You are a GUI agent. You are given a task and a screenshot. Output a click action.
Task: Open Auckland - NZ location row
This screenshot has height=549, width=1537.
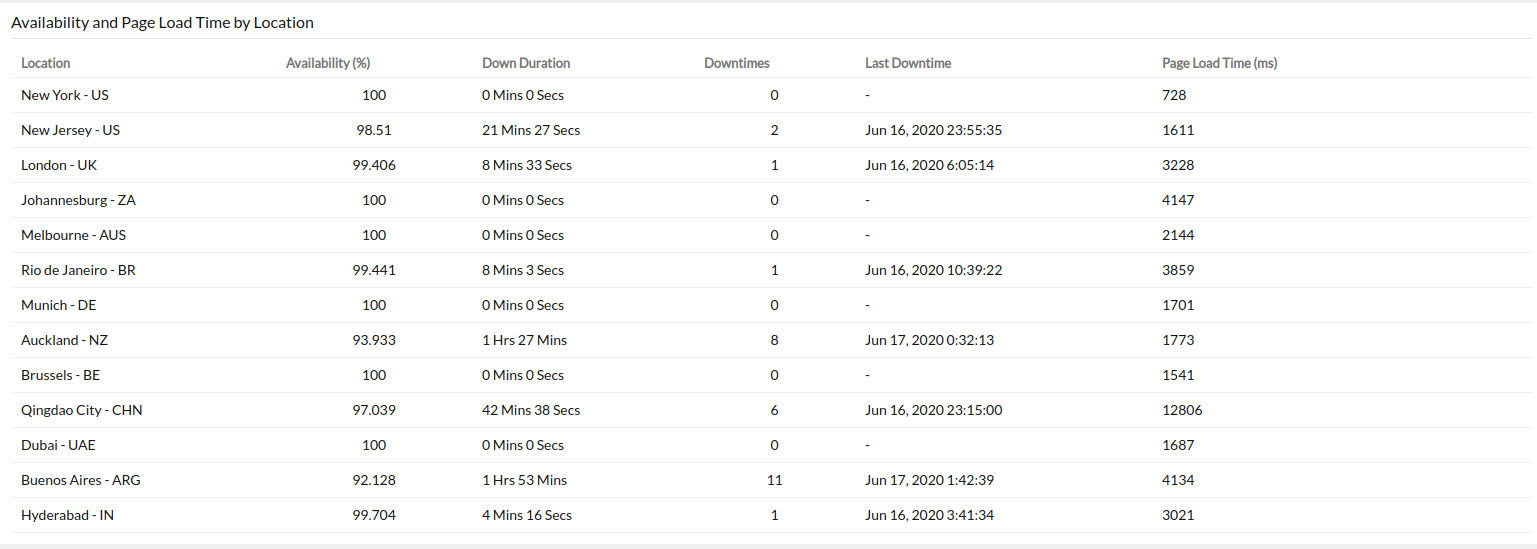pyautogui.click(x=64, y=340)
